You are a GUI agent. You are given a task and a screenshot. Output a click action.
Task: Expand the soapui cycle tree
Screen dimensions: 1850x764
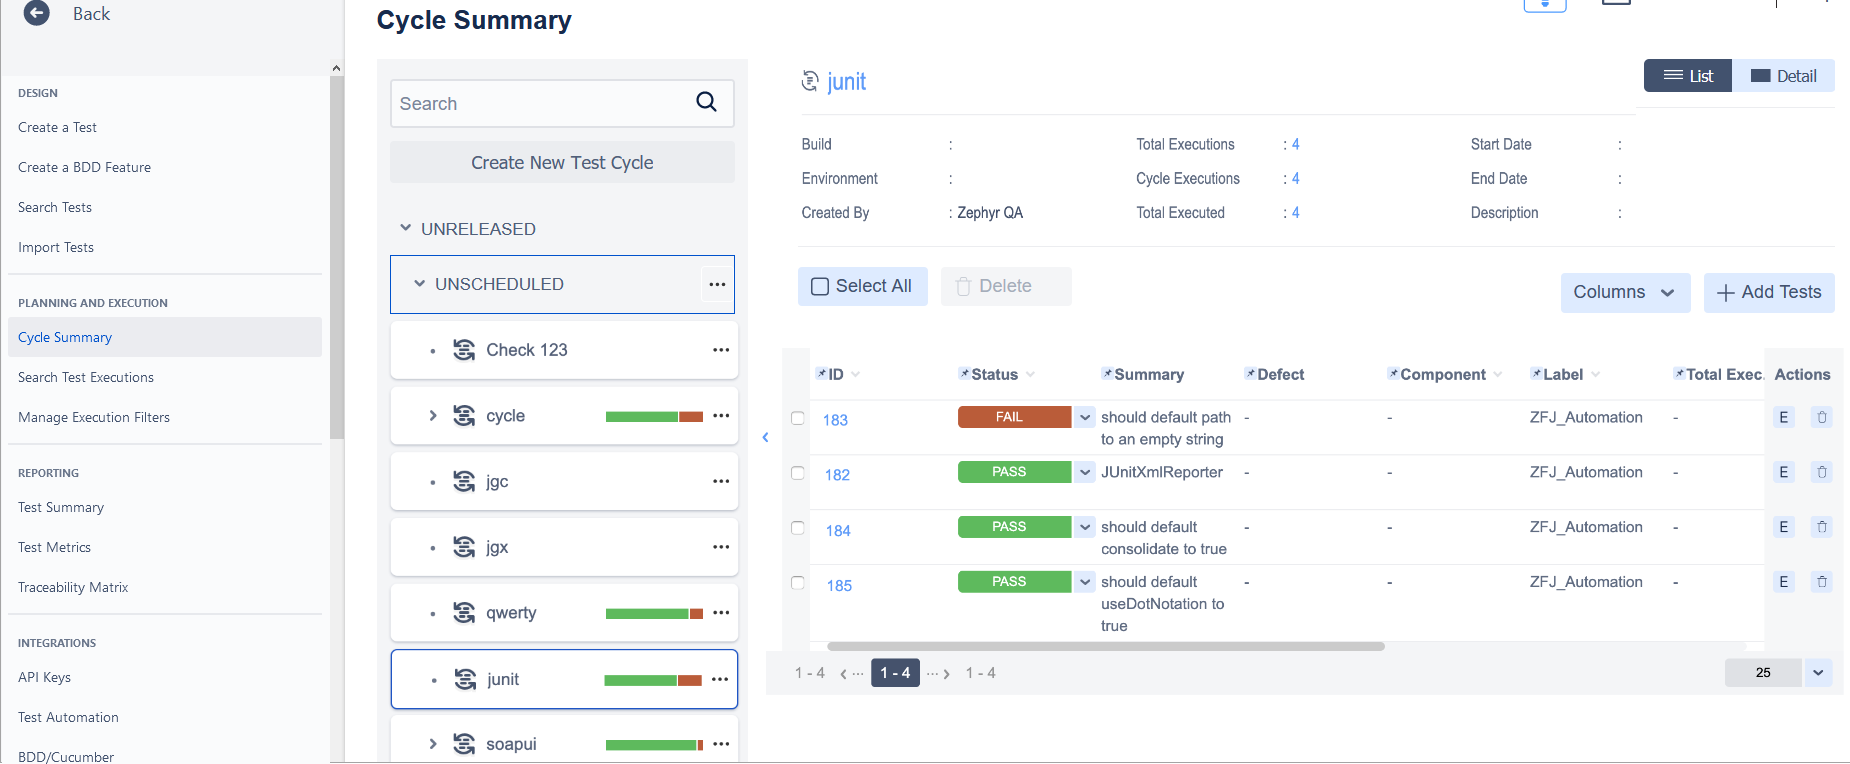coord(433,744)
